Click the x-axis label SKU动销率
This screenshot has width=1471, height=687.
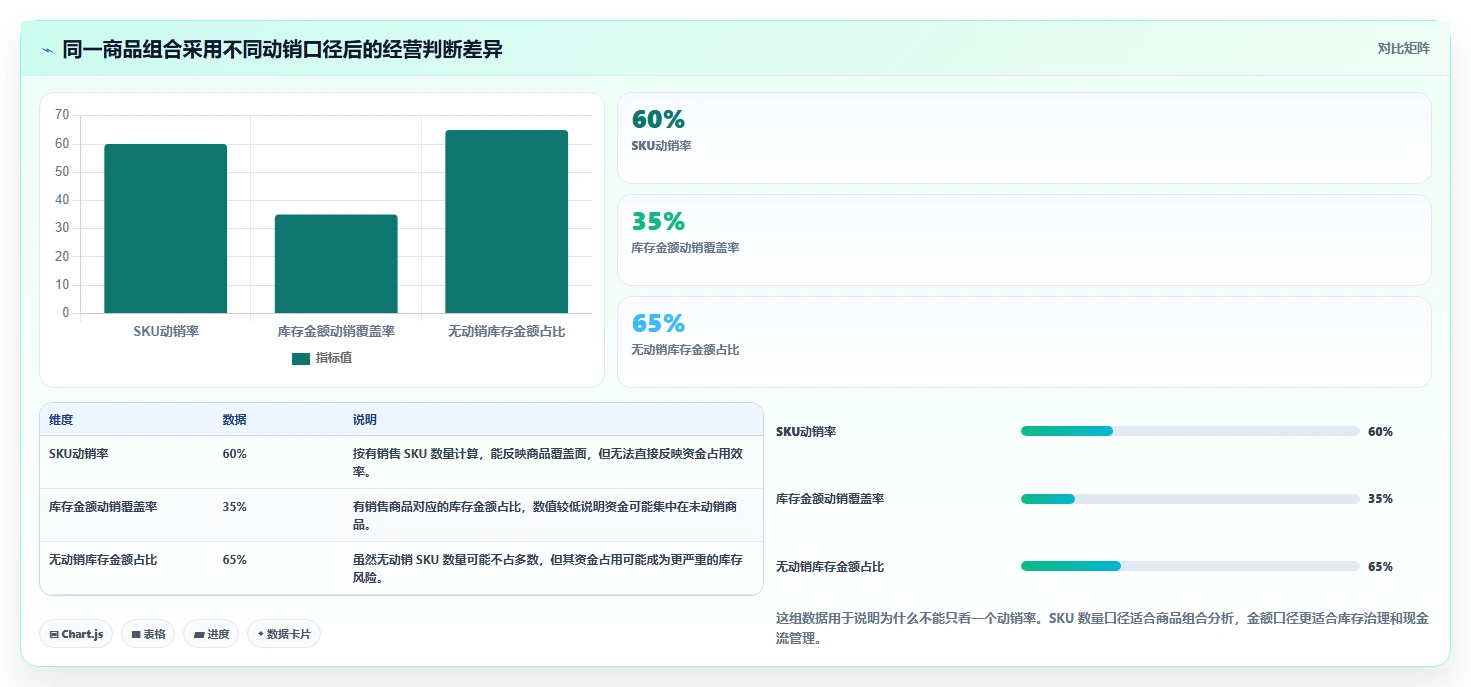tap(166, 331)
